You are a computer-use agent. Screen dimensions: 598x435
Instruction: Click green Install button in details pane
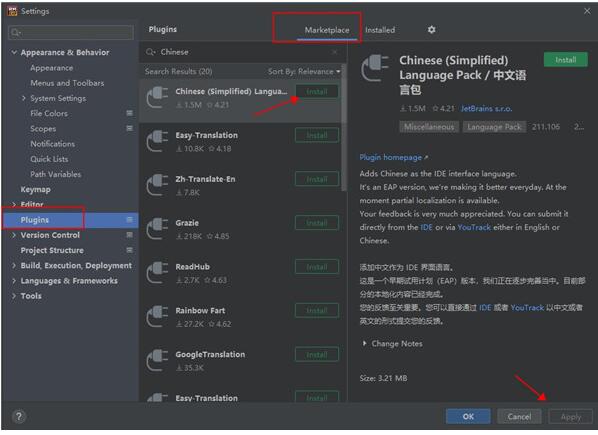[566, 60]
